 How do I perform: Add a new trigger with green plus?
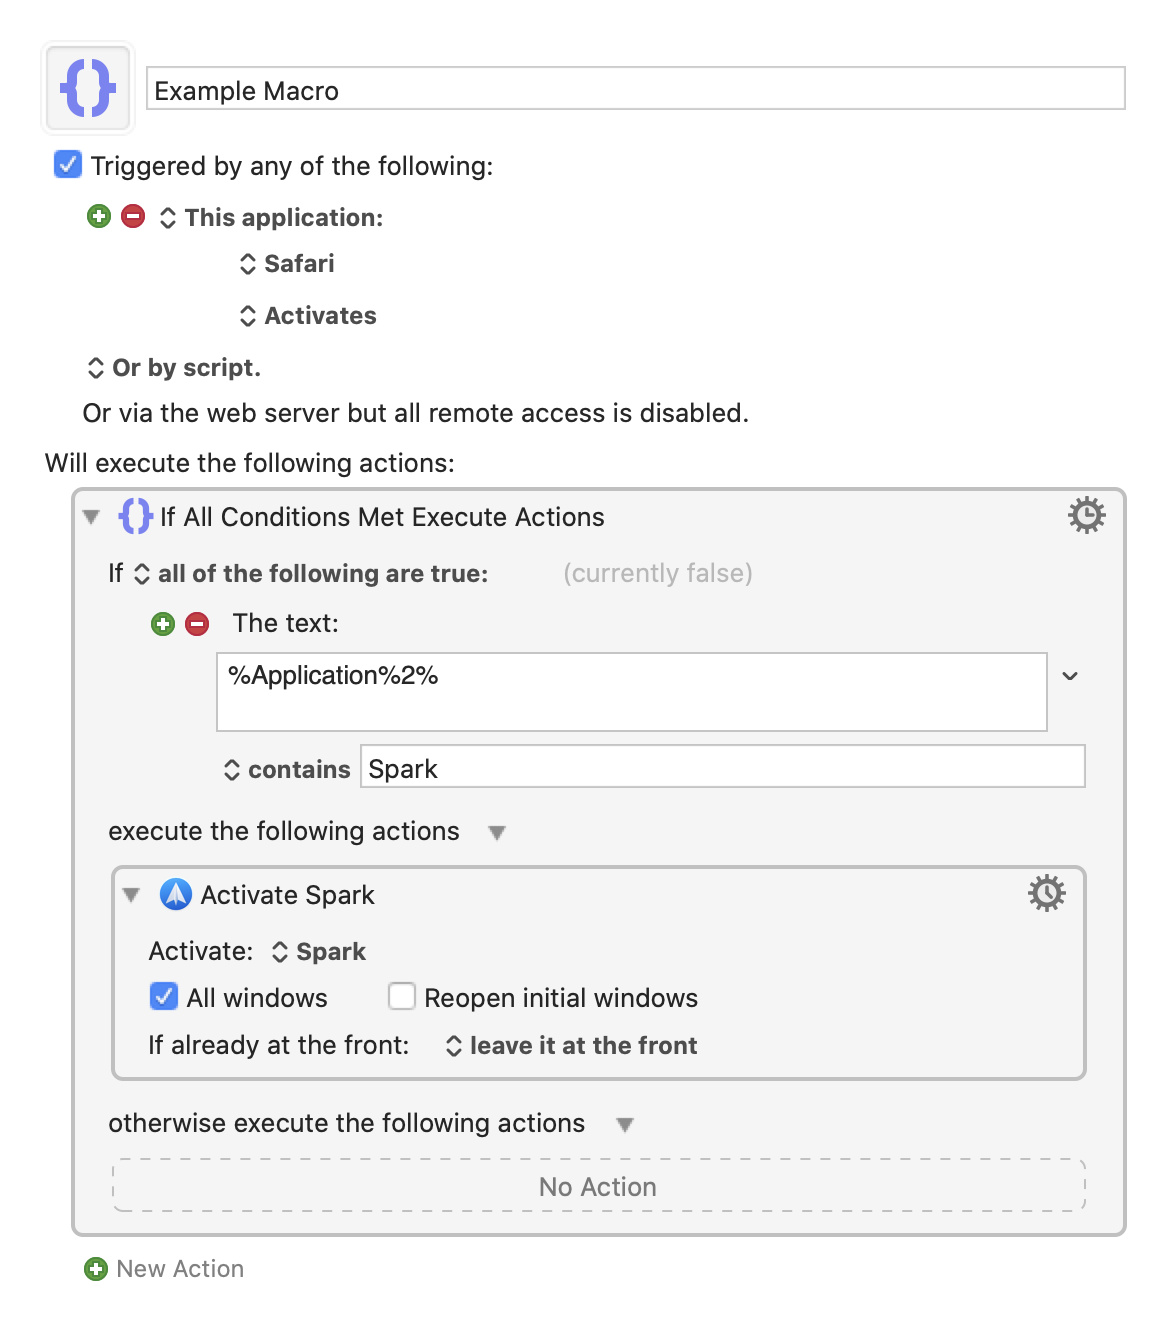(99, 216)
